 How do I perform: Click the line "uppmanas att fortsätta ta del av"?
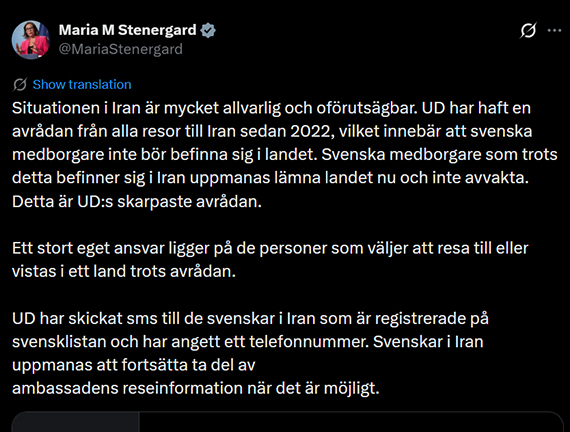(x=134, y=365)
